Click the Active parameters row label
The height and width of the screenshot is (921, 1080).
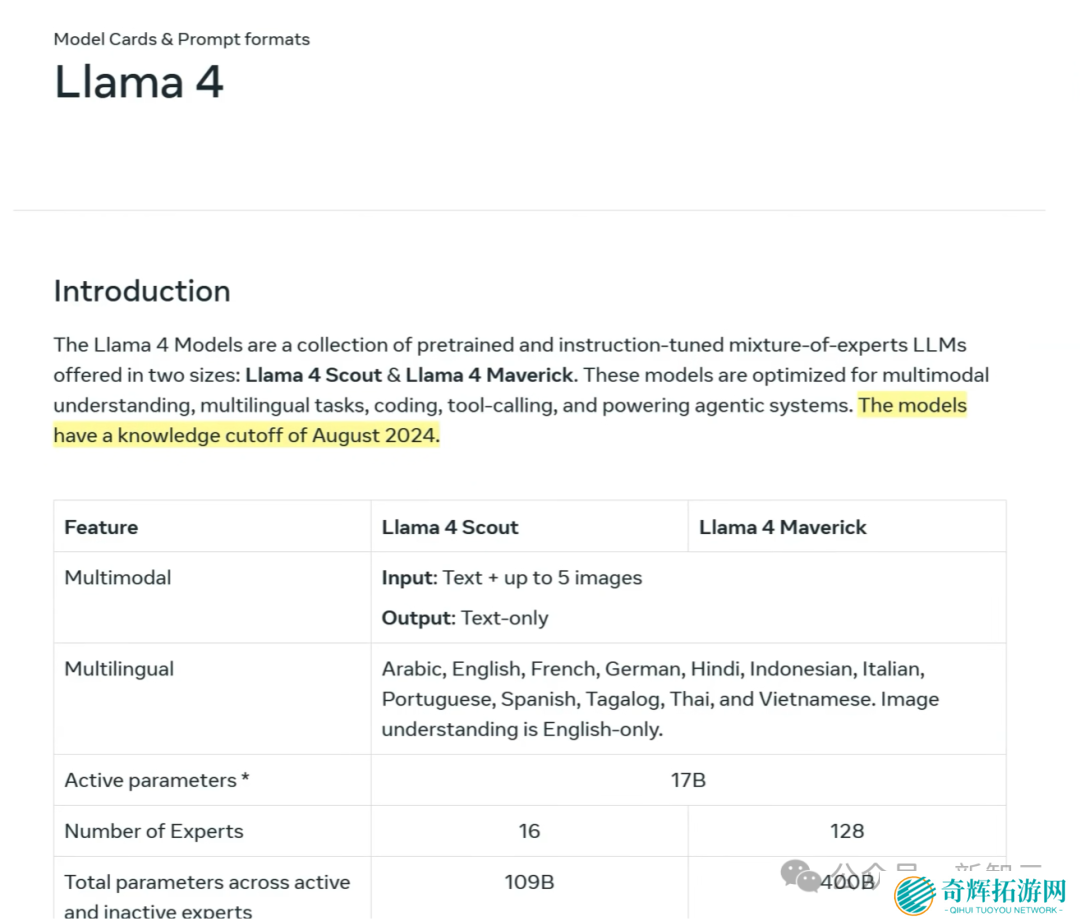157,780
